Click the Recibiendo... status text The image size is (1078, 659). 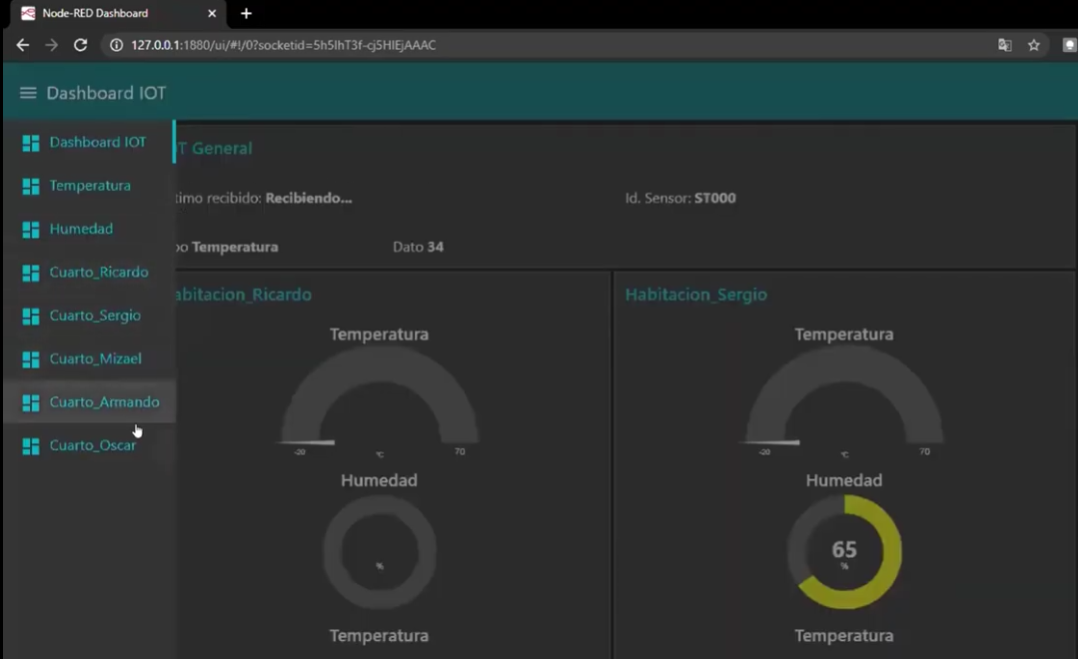tap(309, 198)
